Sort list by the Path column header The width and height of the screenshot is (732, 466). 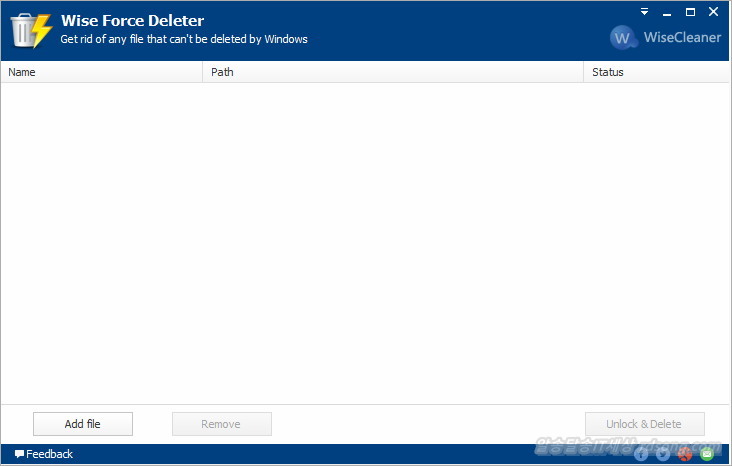pyautogui.click(x=392, y=72)
